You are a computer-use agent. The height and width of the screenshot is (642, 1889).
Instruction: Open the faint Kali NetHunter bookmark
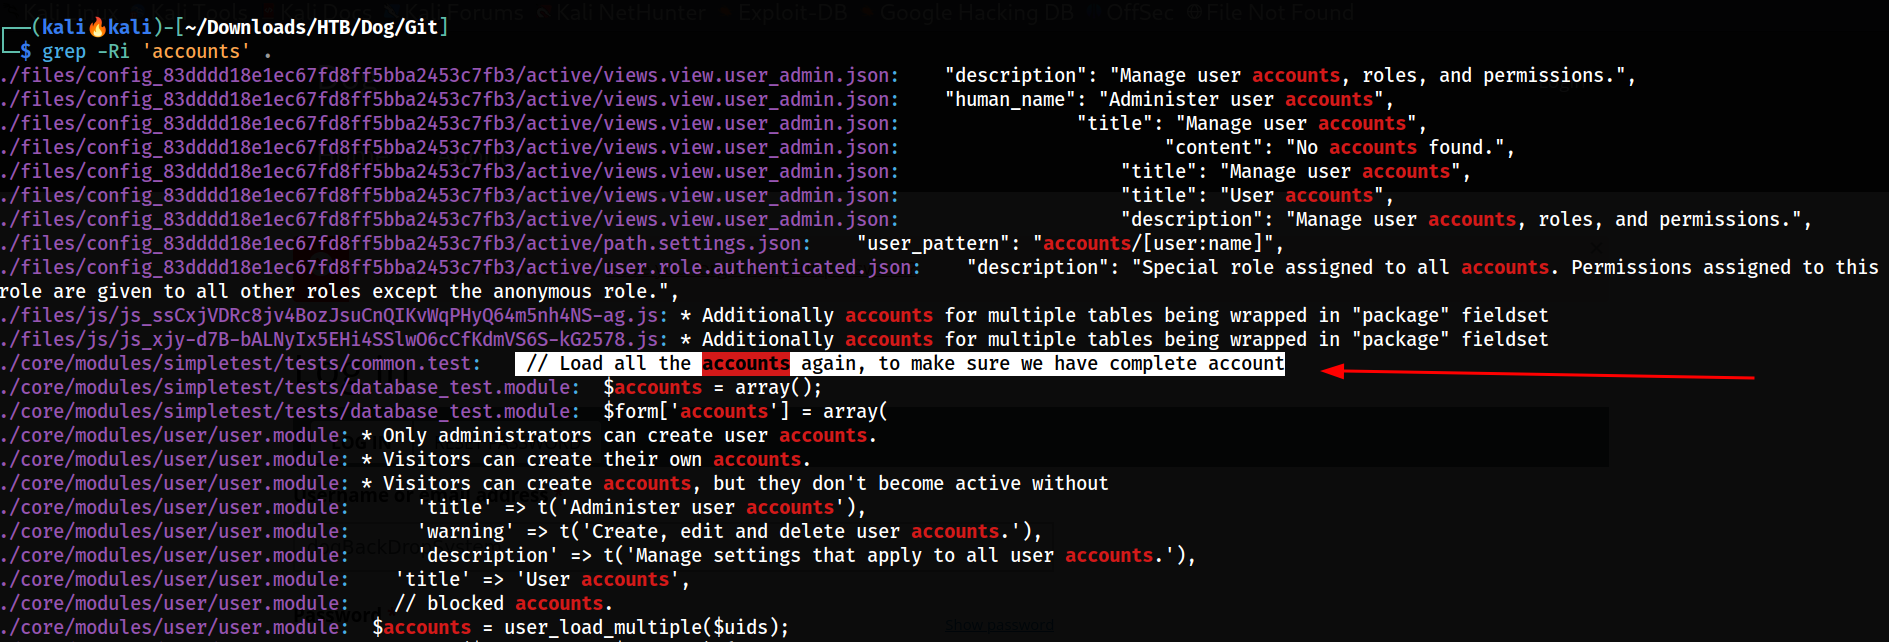[629, 13]
